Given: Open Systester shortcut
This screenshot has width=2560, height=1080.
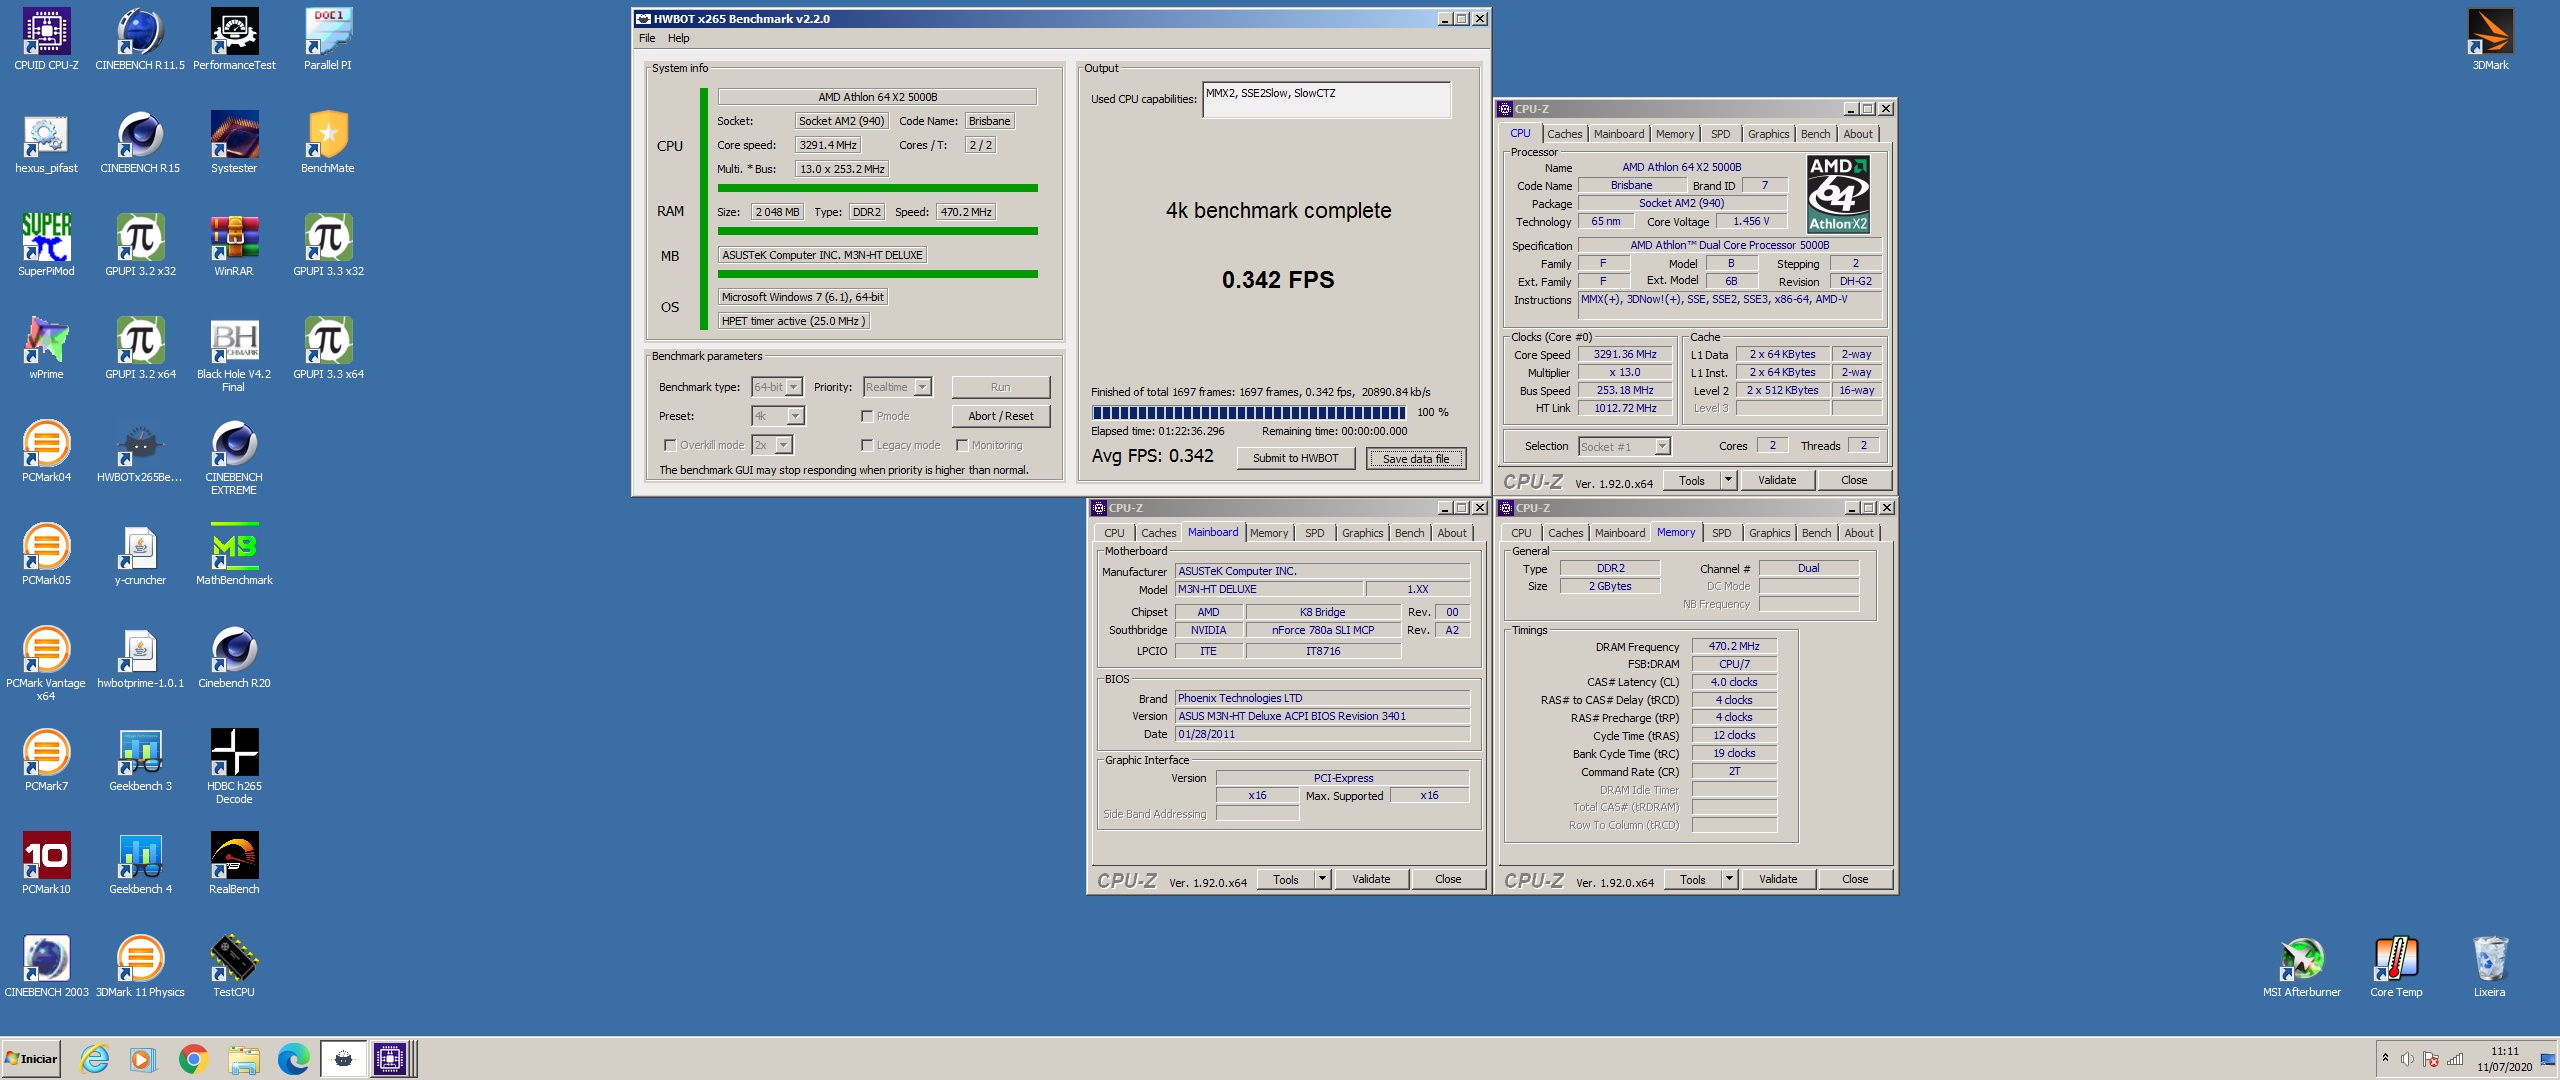Looking at the screenshot, I should (x=234, y=142).
